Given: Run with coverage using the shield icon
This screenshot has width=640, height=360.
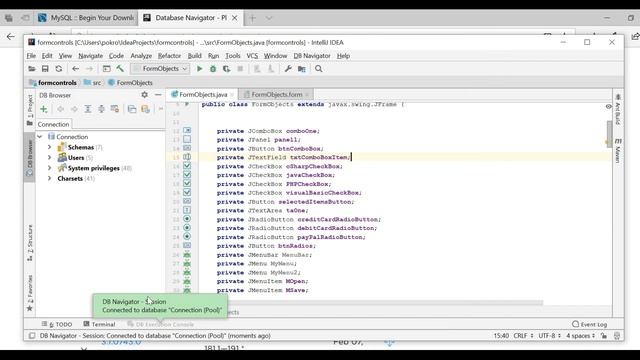Looking at the screenshot, I should click(x=226, y=69).
